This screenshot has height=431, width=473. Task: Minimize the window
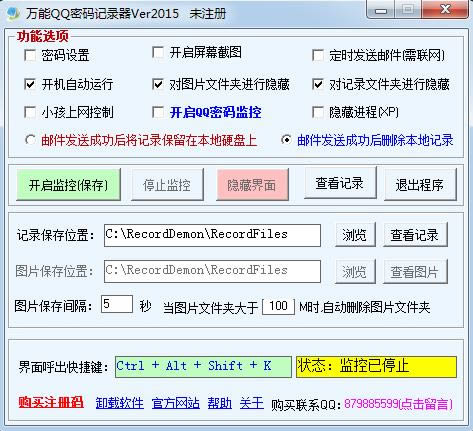(x=381, y=10)
